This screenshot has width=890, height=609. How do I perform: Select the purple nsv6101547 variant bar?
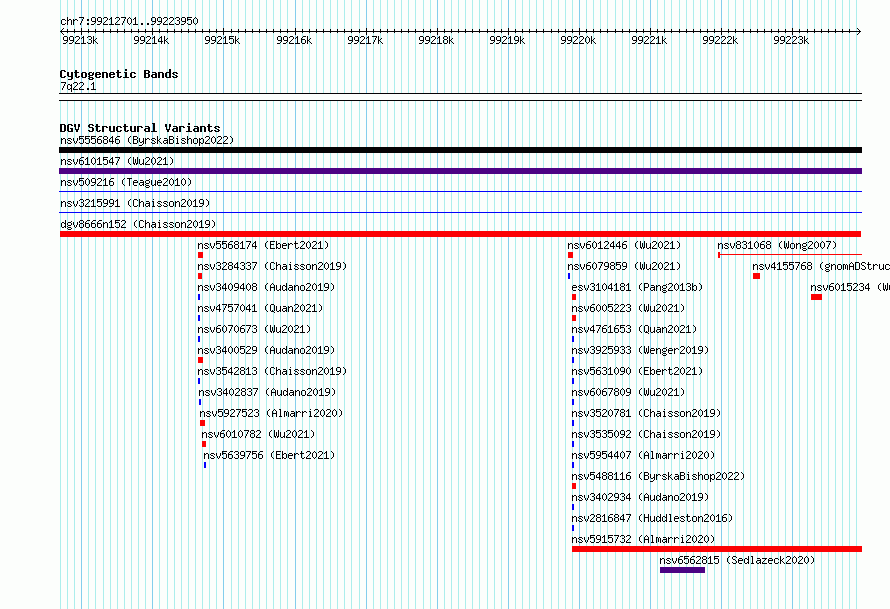pyautogui.click(x=460, y=171)
